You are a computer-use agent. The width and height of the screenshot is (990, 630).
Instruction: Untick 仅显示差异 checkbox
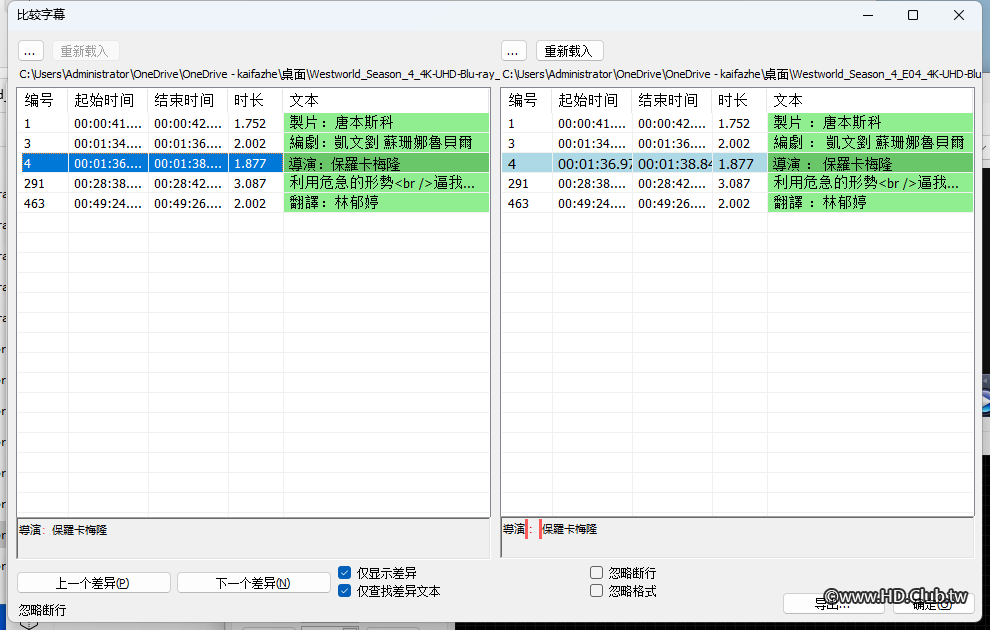click(x=344, y=573)
